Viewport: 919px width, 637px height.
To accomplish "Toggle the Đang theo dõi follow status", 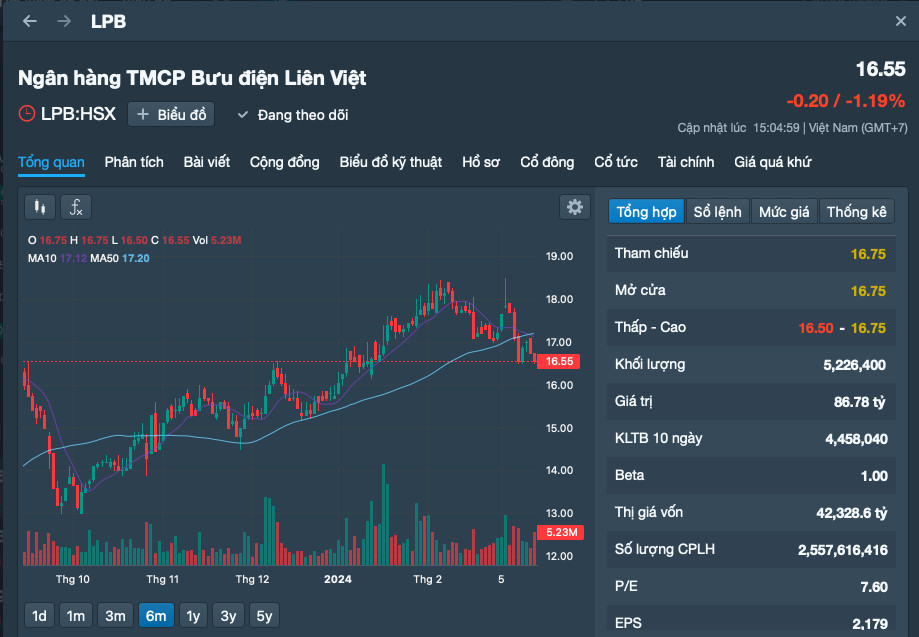I will pyautogui.click(x=292, y=115).
